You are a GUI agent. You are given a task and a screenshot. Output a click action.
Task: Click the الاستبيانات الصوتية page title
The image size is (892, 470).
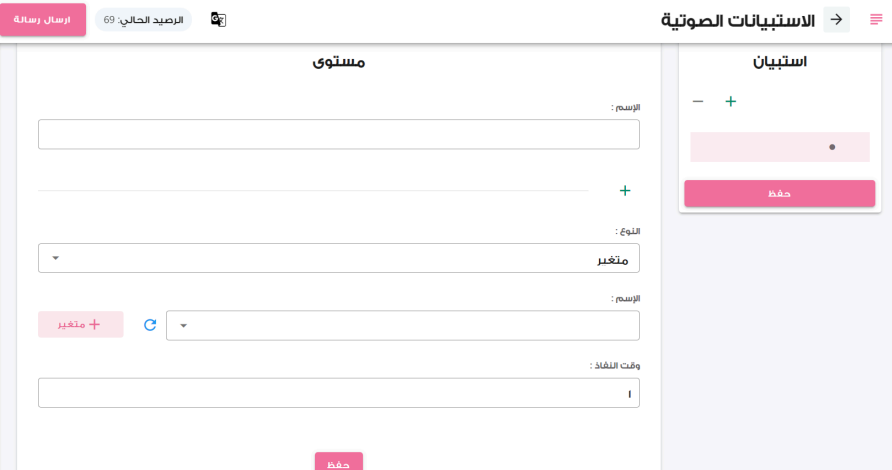tap(738, 20)
